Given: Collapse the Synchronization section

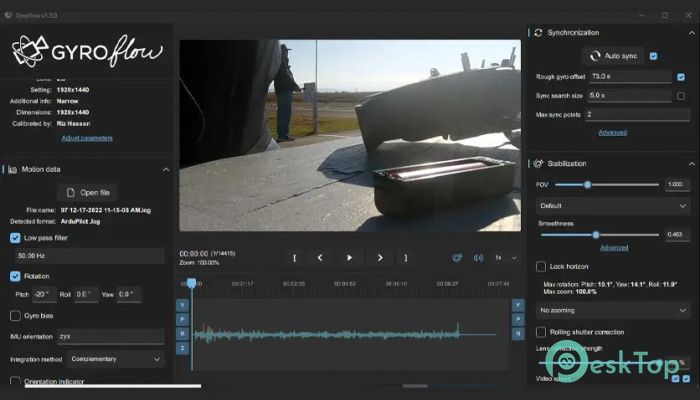Looking at the screenshot, I should click(x=692, y=33).
